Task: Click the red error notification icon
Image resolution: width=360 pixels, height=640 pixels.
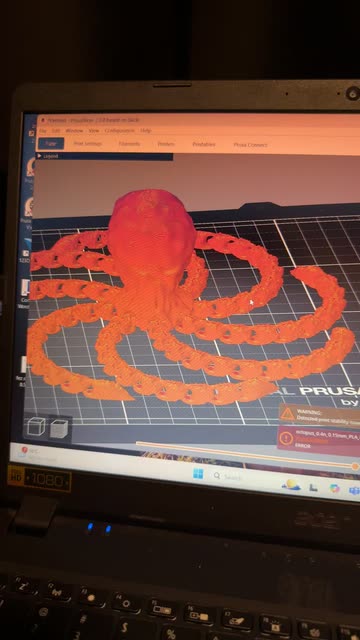Action: pos(286,438)
